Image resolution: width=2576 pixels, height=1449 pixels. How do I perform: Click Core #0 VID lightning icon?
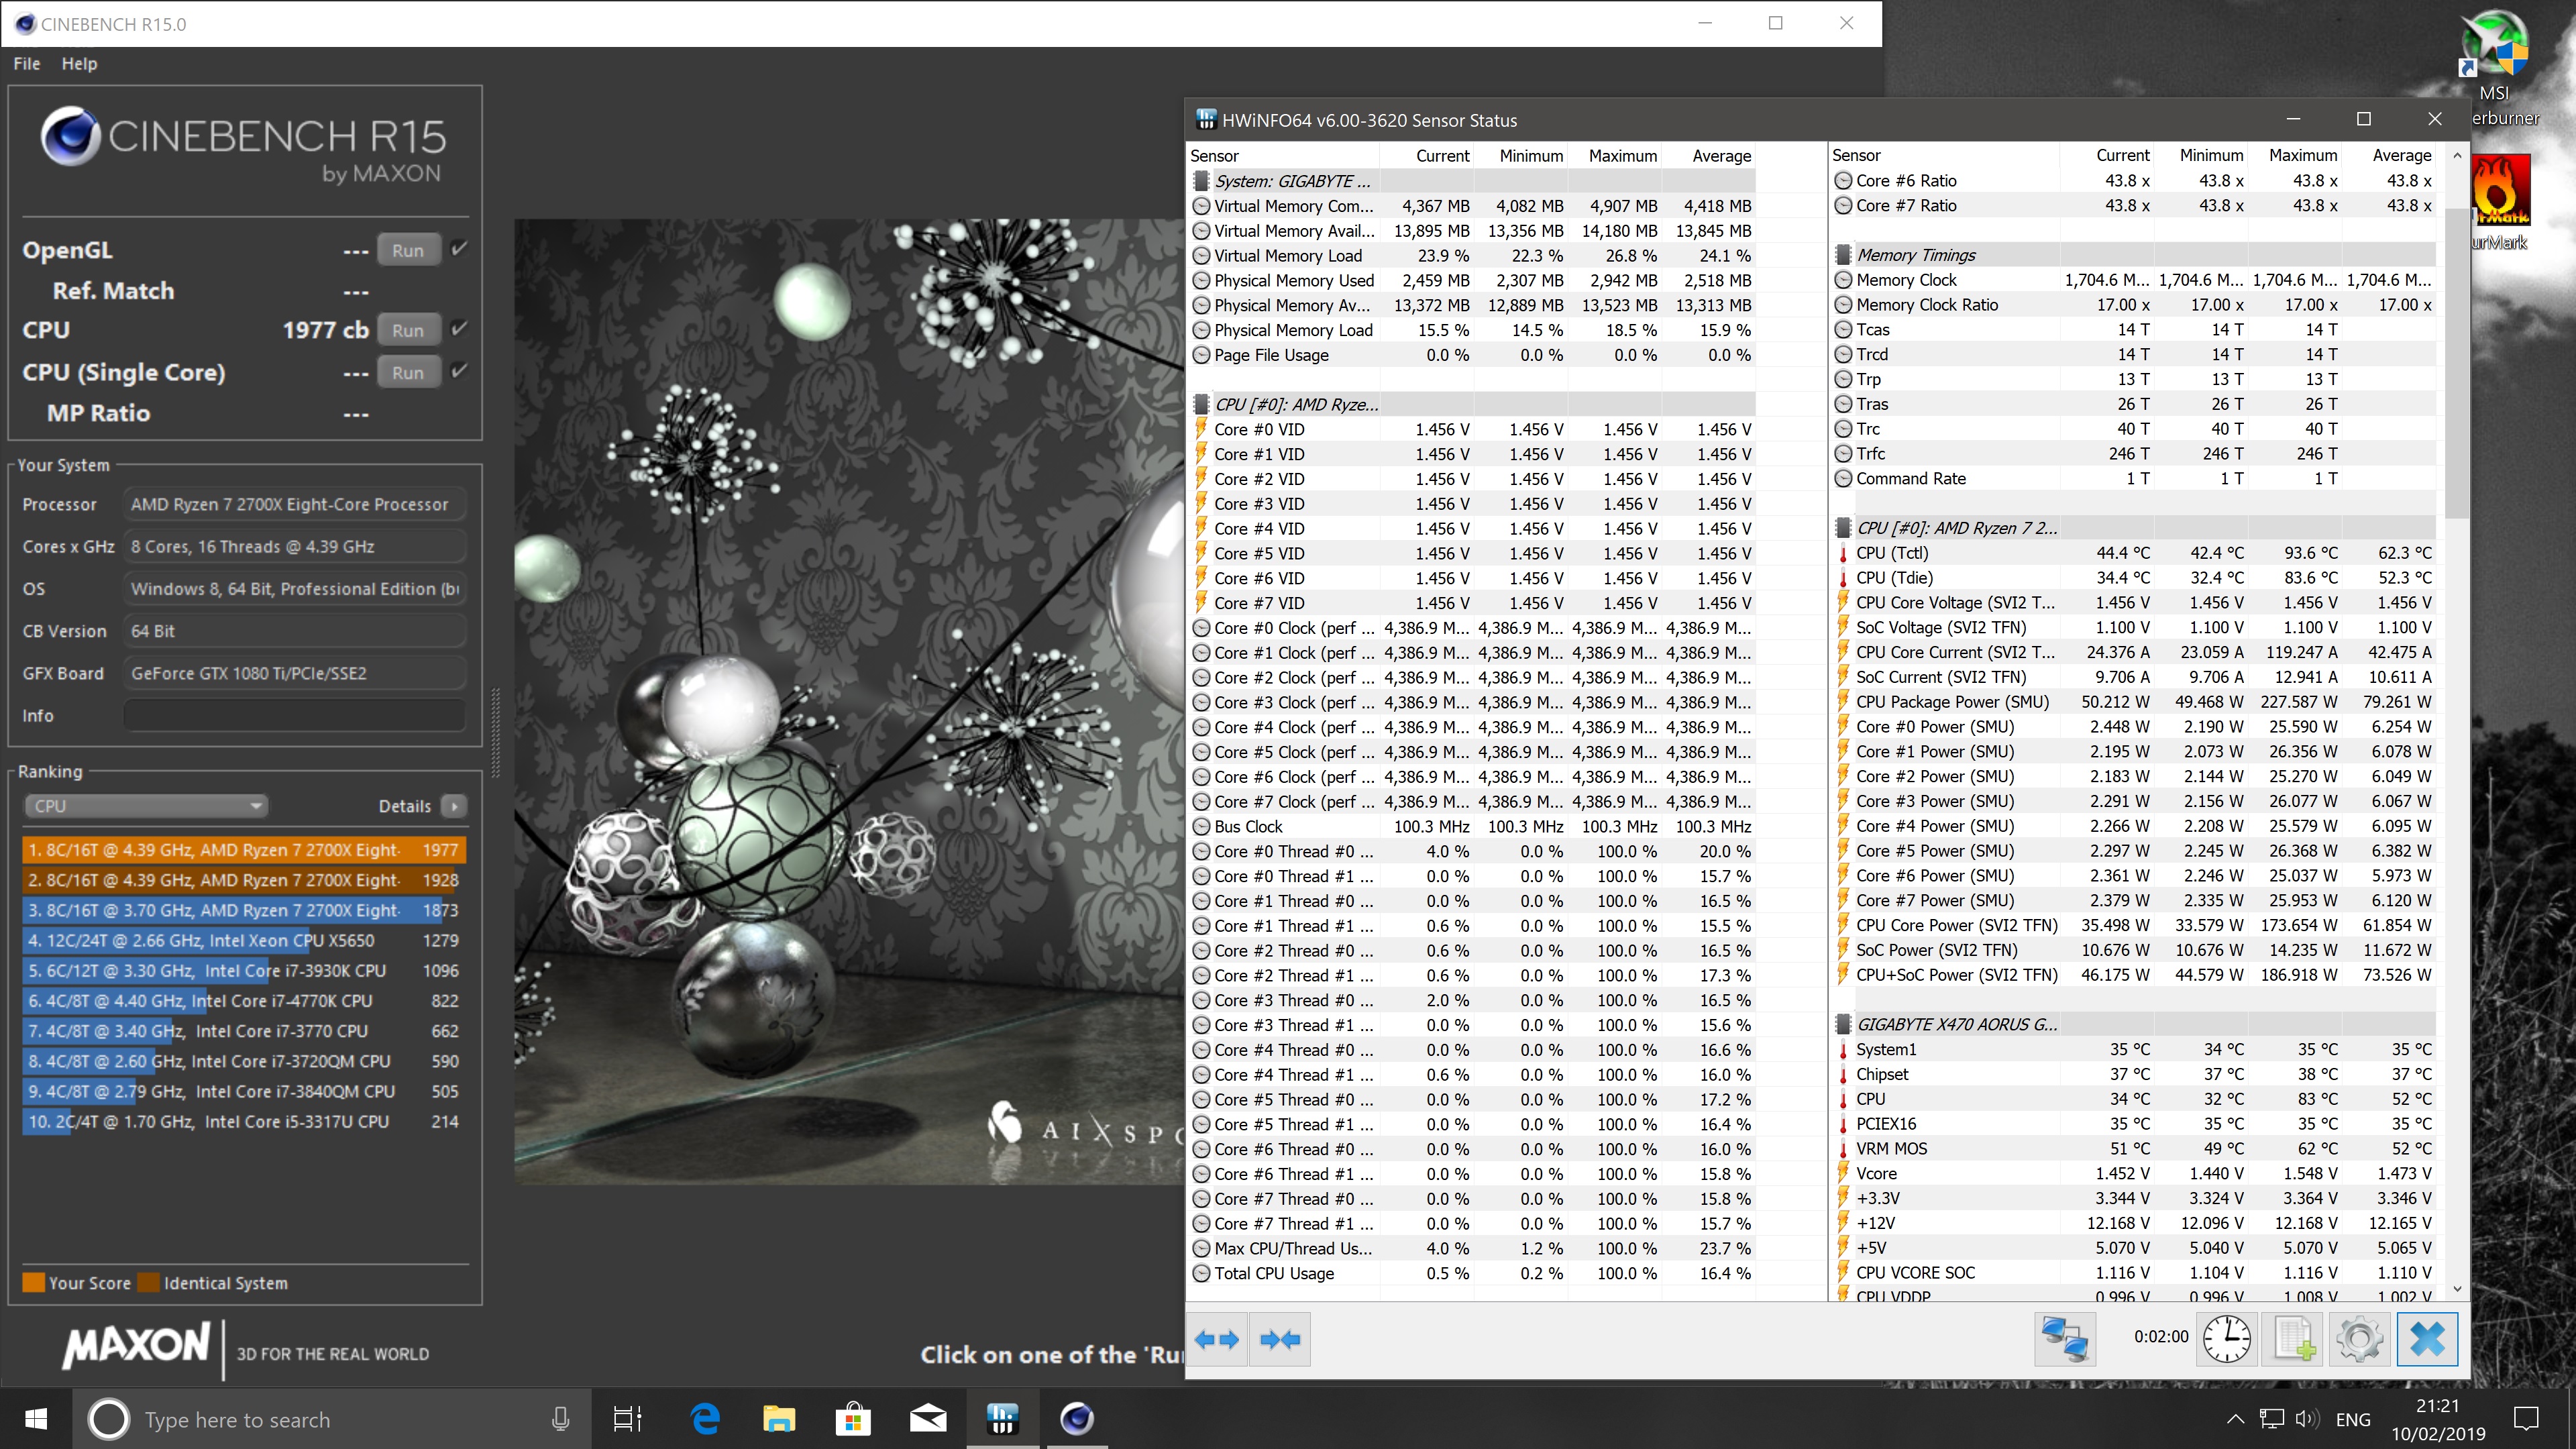[x=1201, y=429]
